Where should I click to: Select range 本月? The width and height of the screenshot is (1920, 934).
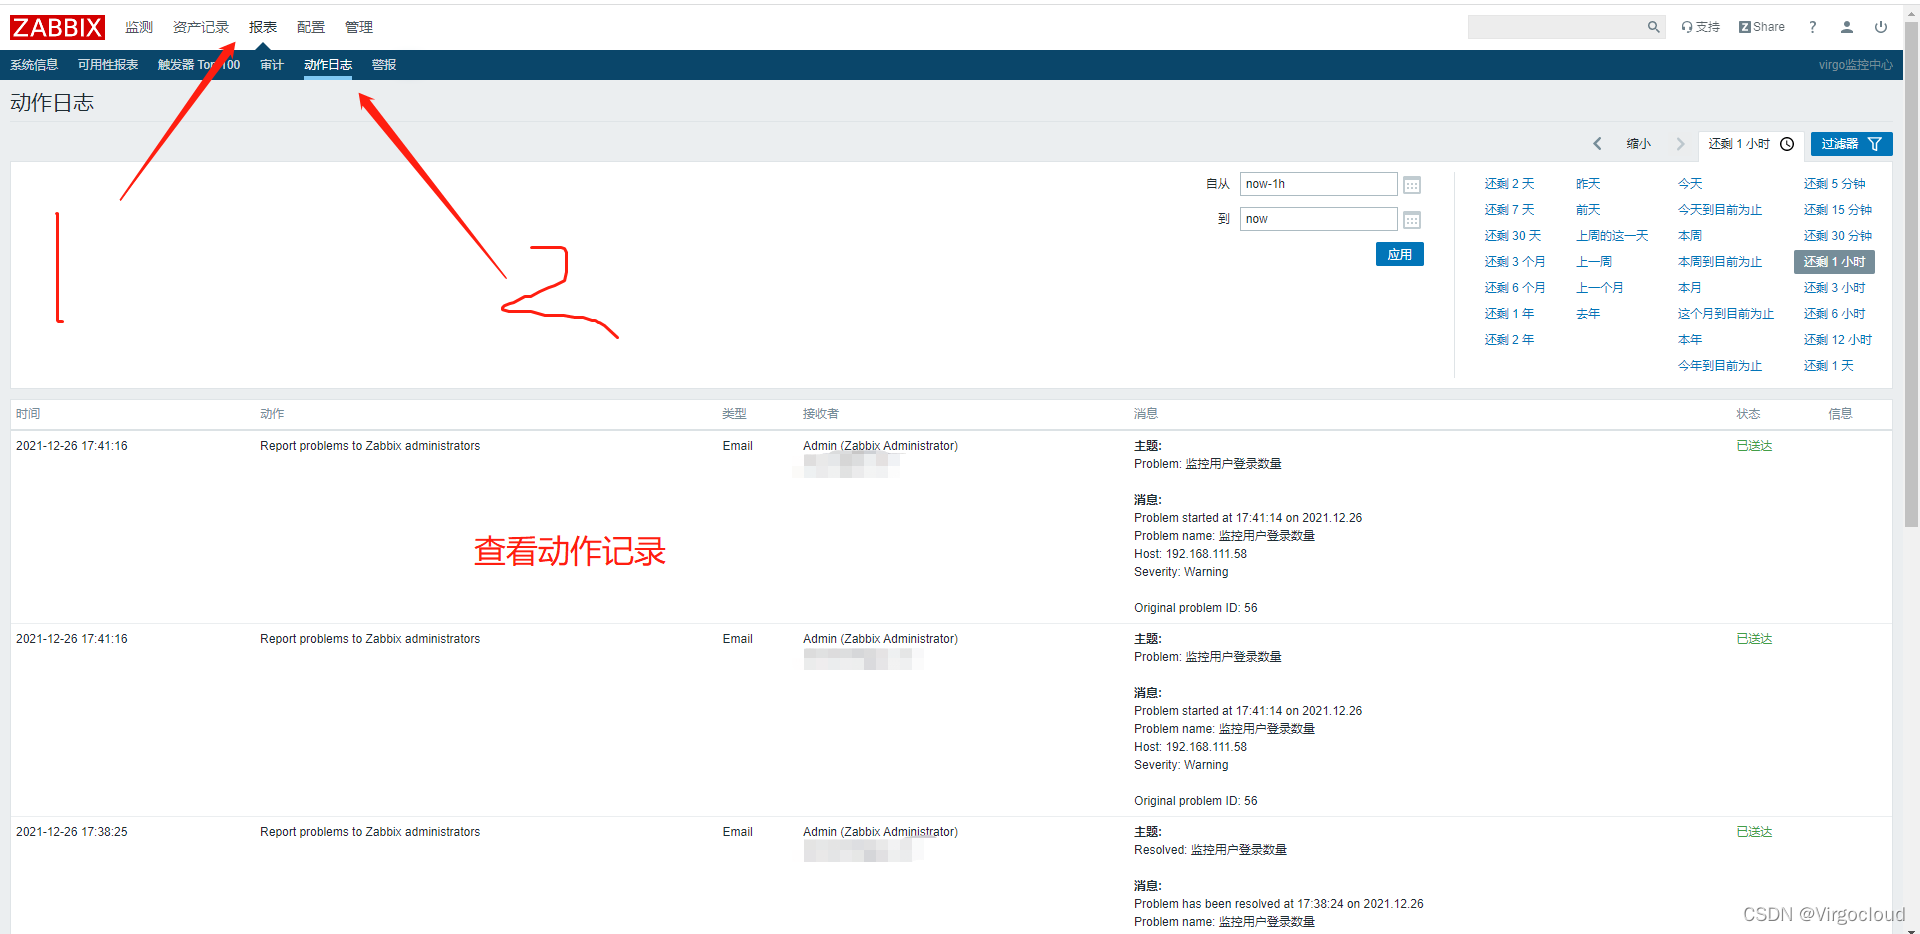pyautogui.click(x=1690, y=288)
